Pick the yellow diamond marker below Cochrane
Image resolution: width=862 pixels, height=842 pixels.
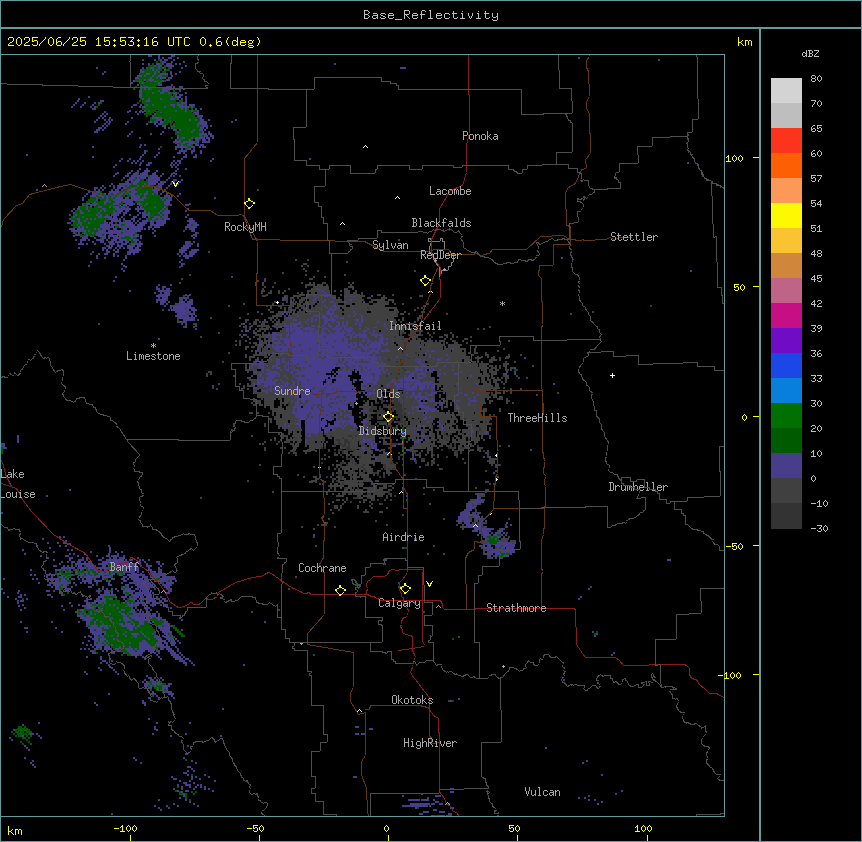[x=340, y=590]
